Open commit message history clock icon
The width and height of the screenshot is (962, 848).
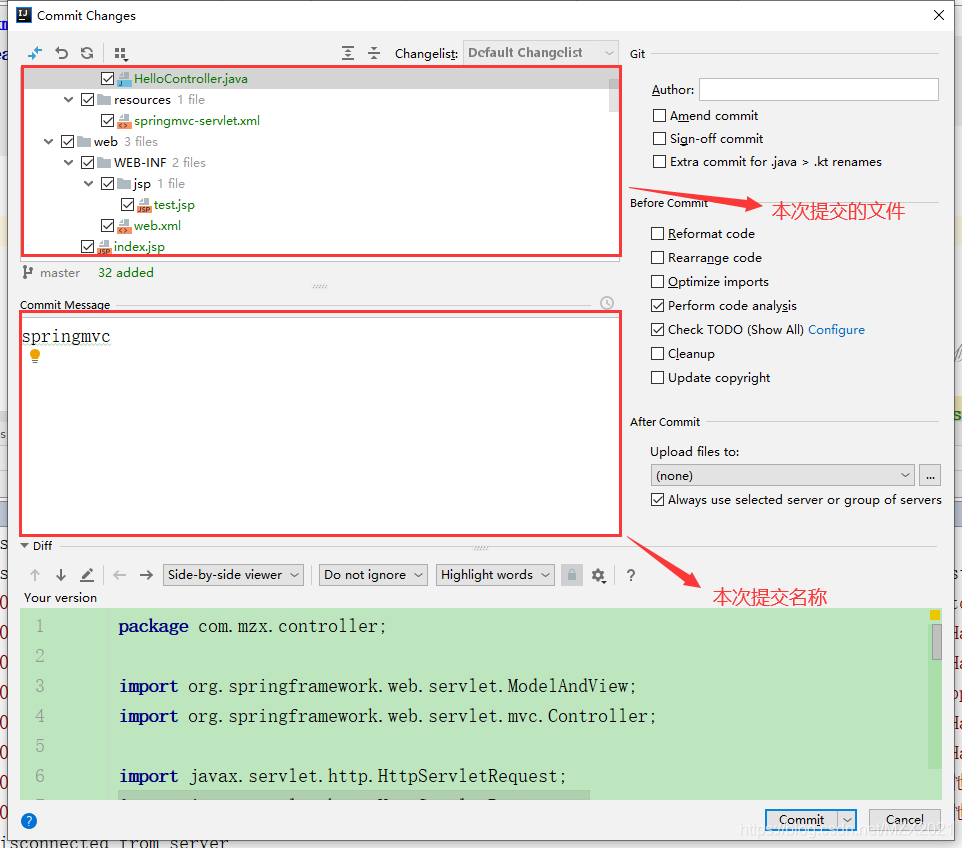607,303
